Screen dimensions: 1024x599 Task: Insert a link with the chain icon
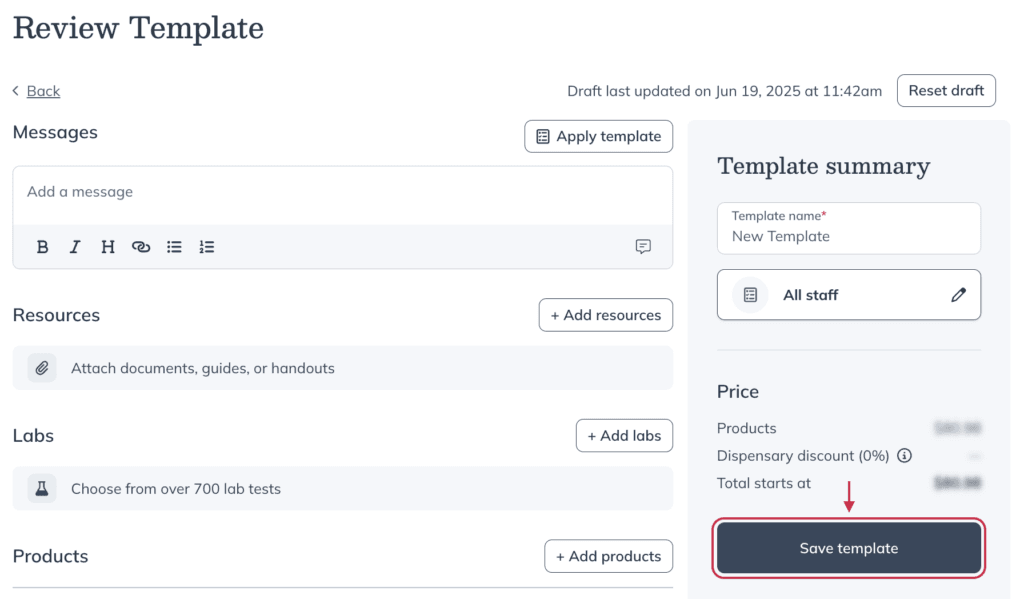tap(141, 247)
